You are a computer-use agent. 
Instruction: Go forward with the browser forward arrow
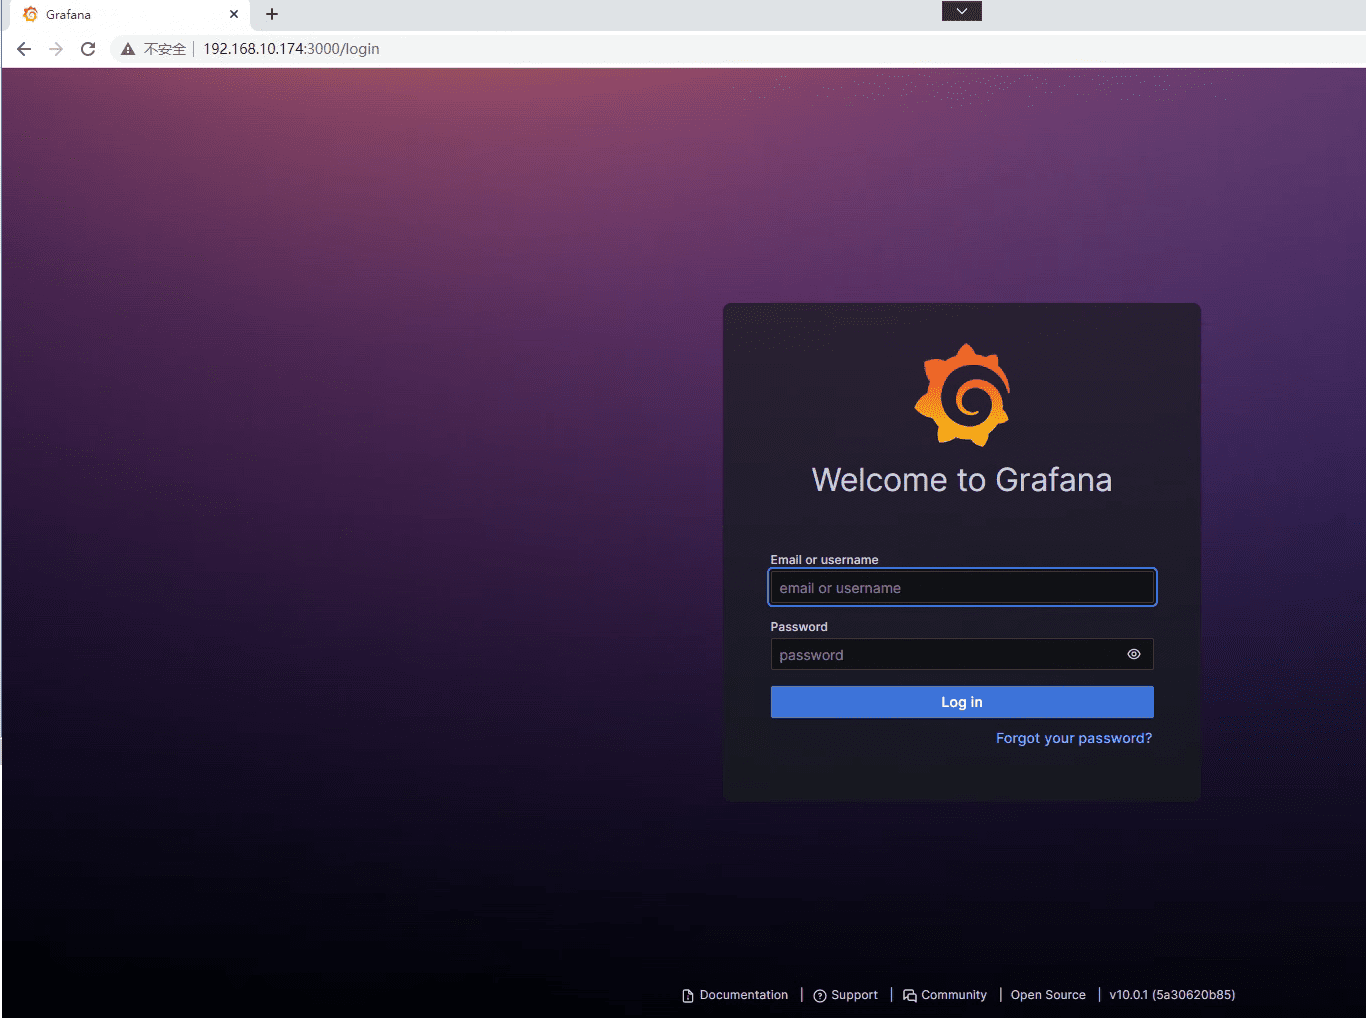coord(56,49)
